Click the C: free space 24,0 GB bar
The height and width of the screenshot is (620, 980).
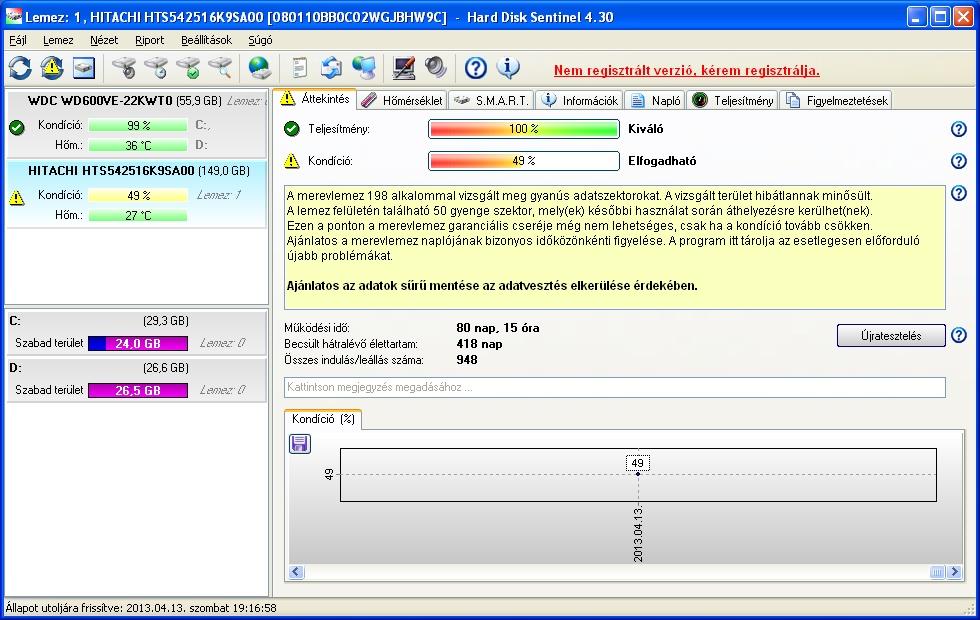[138, 343]
